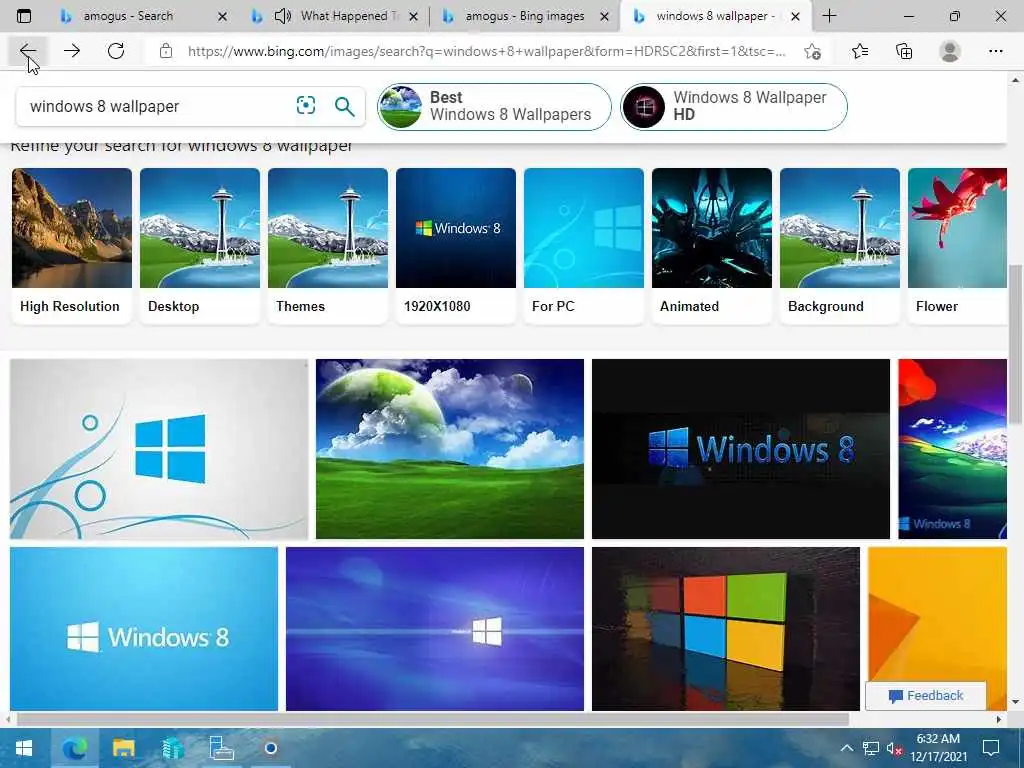This screenshot has height=768, width=1024.
Task: Refine search by 'High Resolution'
Action: (x=72, y=246)
